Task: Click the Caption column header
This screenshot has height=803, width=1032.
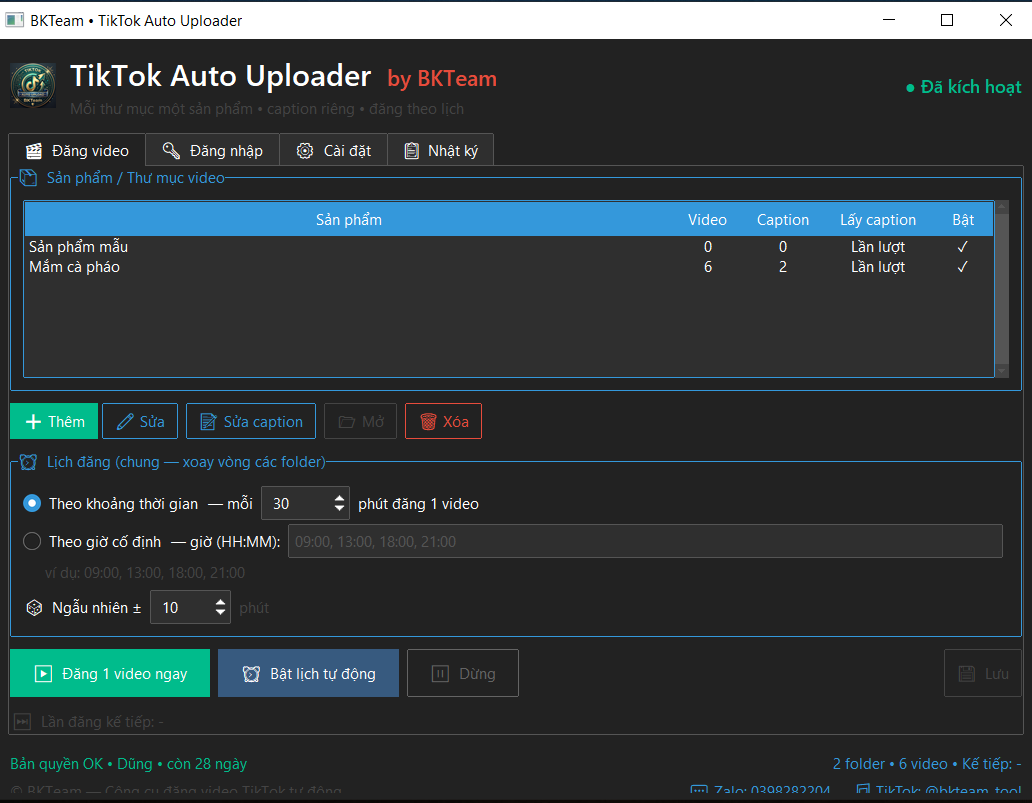Action: (x=783, y=220)
